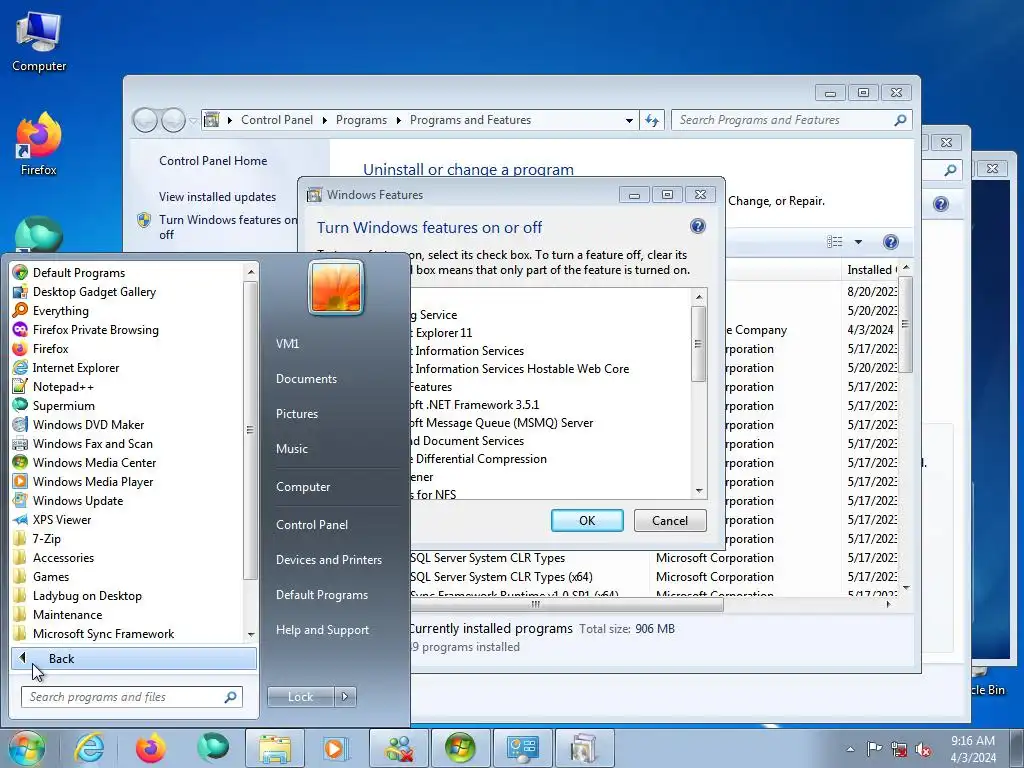Open the address bar history dropdown
This screenshot has height=768, width=1024.
point(629,120)
